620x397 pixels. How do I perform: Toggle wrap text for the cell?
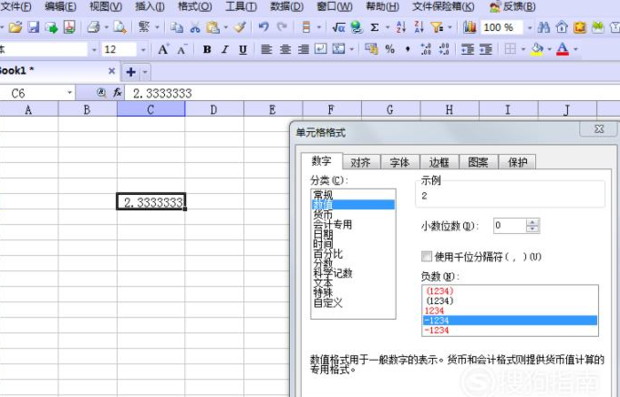pyautogui.click(x=321, y=49)
